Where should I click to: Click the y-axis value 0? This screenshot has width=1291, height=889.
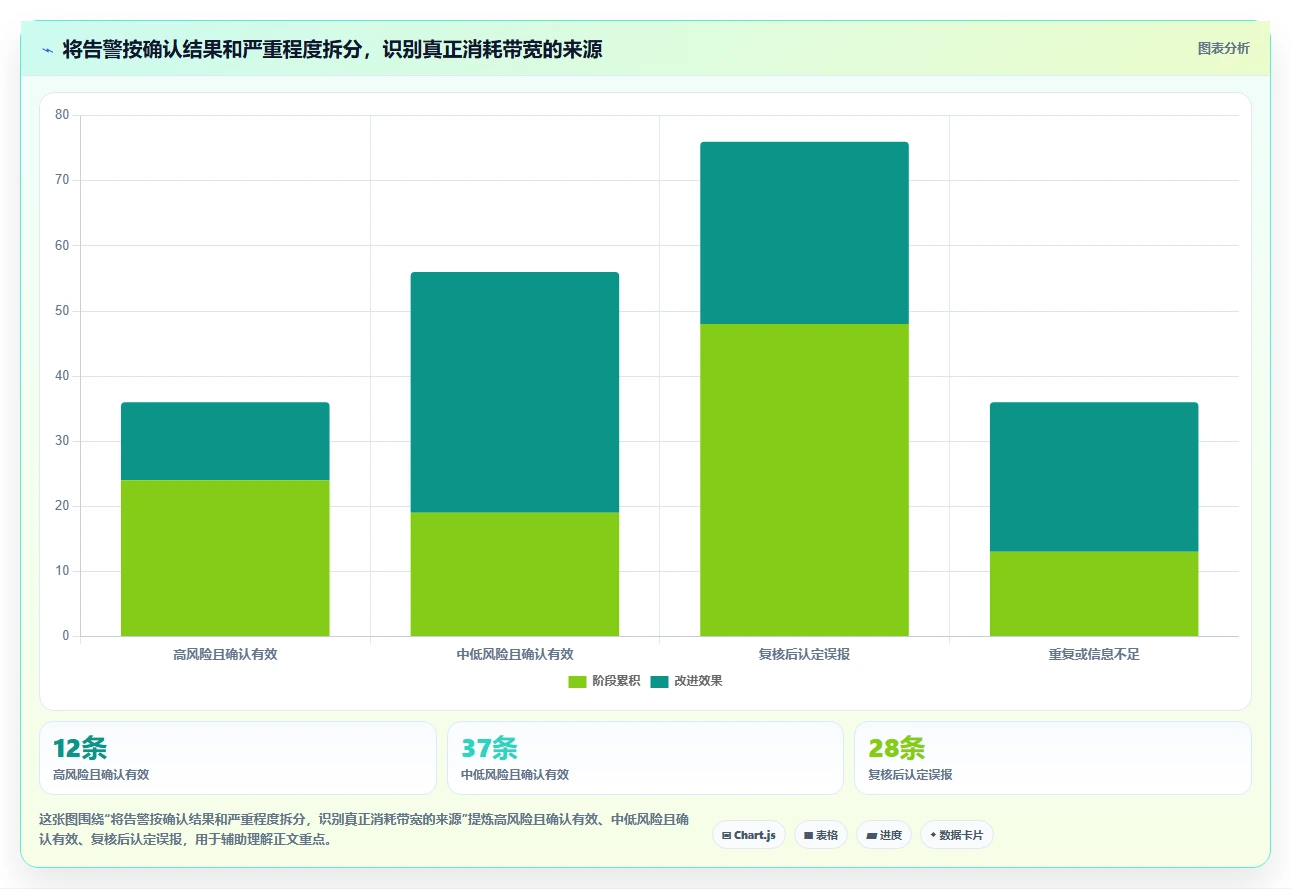point(66,636)
